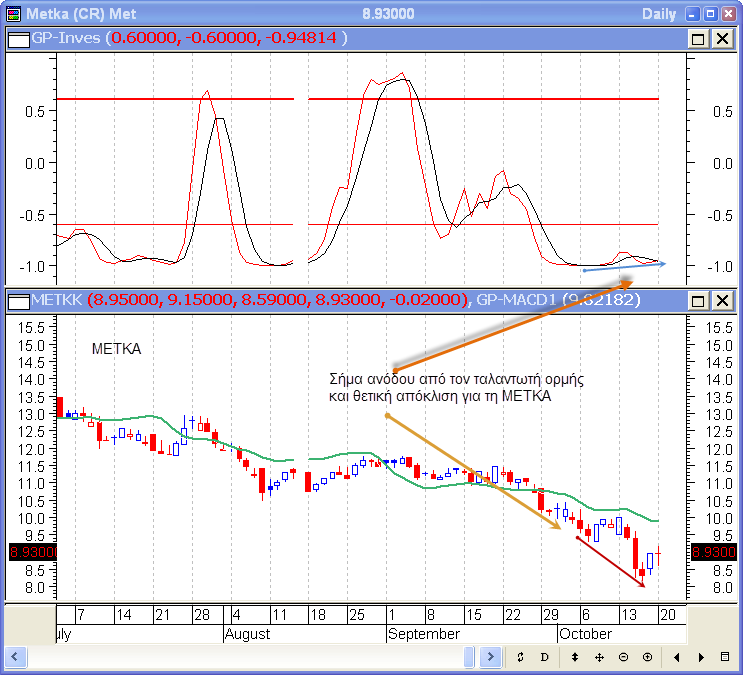
Task: Click the left-pointing triangle in bottom toolbar
Action: (x=677, y=657)
